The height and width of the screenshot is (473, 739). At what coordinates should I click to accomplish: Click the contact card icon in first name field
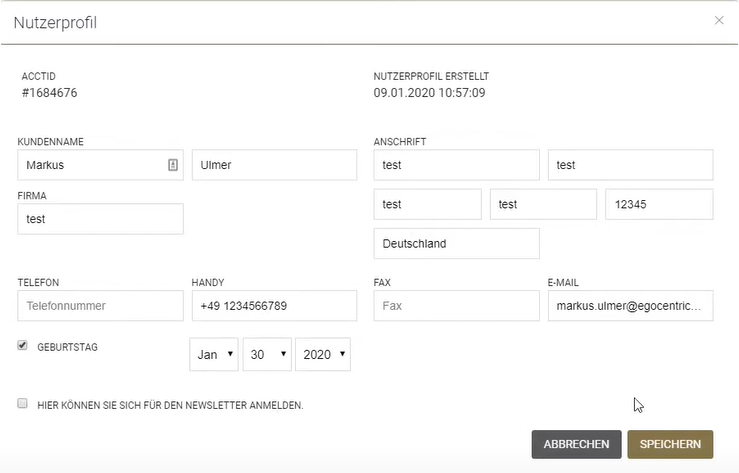coord(172,165)
